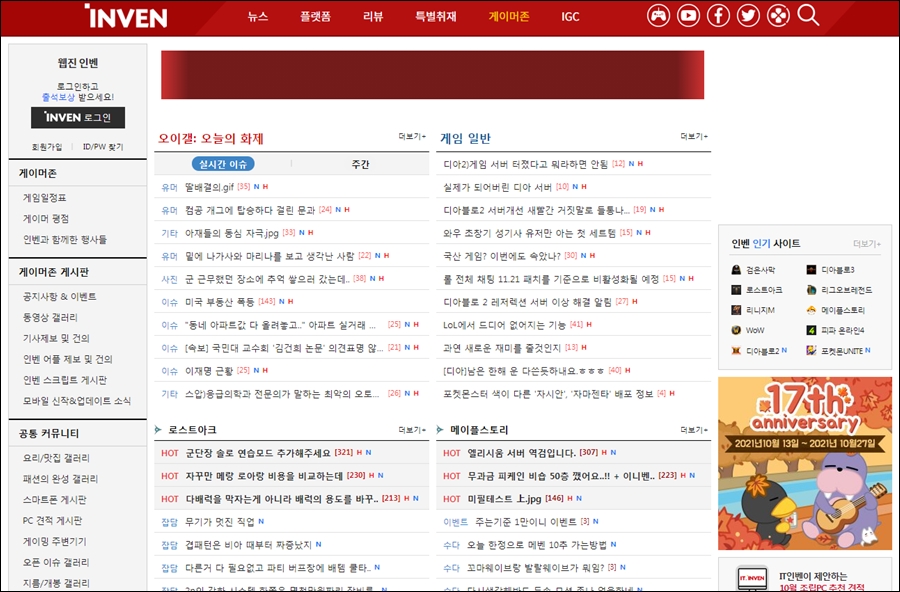Image resolution: width=900 pixels, height=592 pixels.
Task: Open PC 견적 게시판 in sidebar
Action: click(52, 520)
